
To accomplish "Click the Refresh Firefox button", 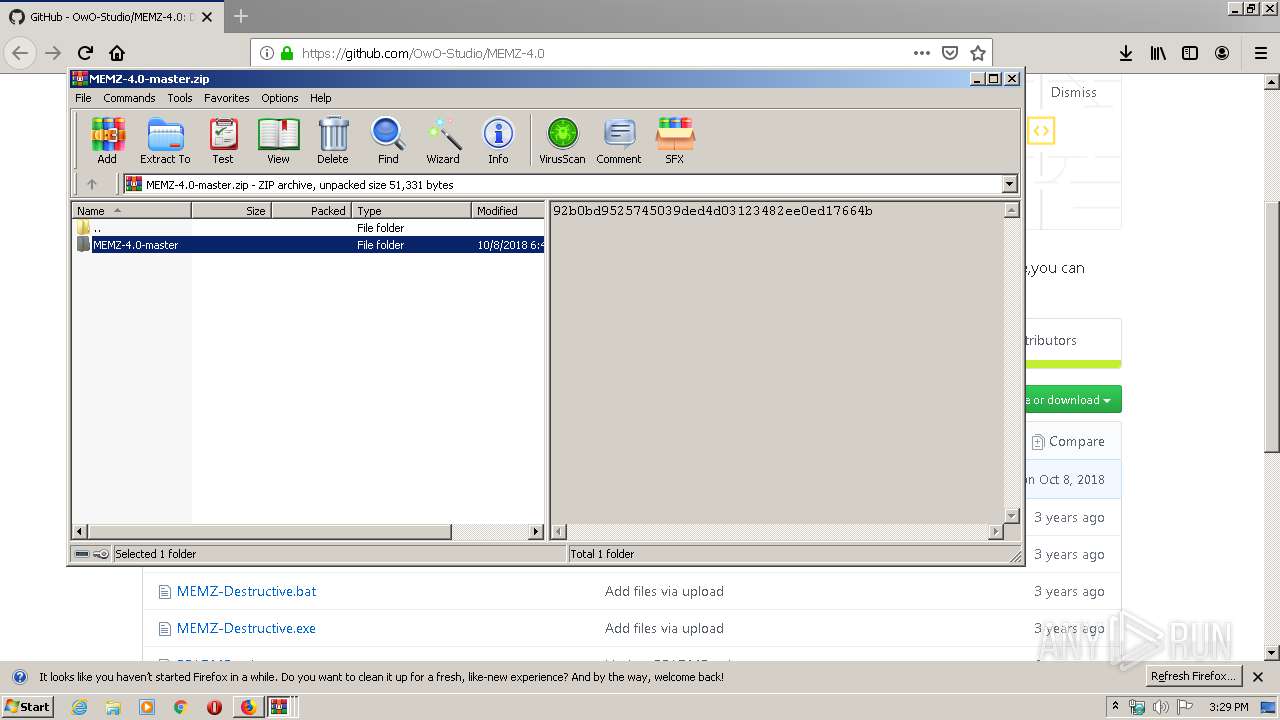I will coord(1194,676).
